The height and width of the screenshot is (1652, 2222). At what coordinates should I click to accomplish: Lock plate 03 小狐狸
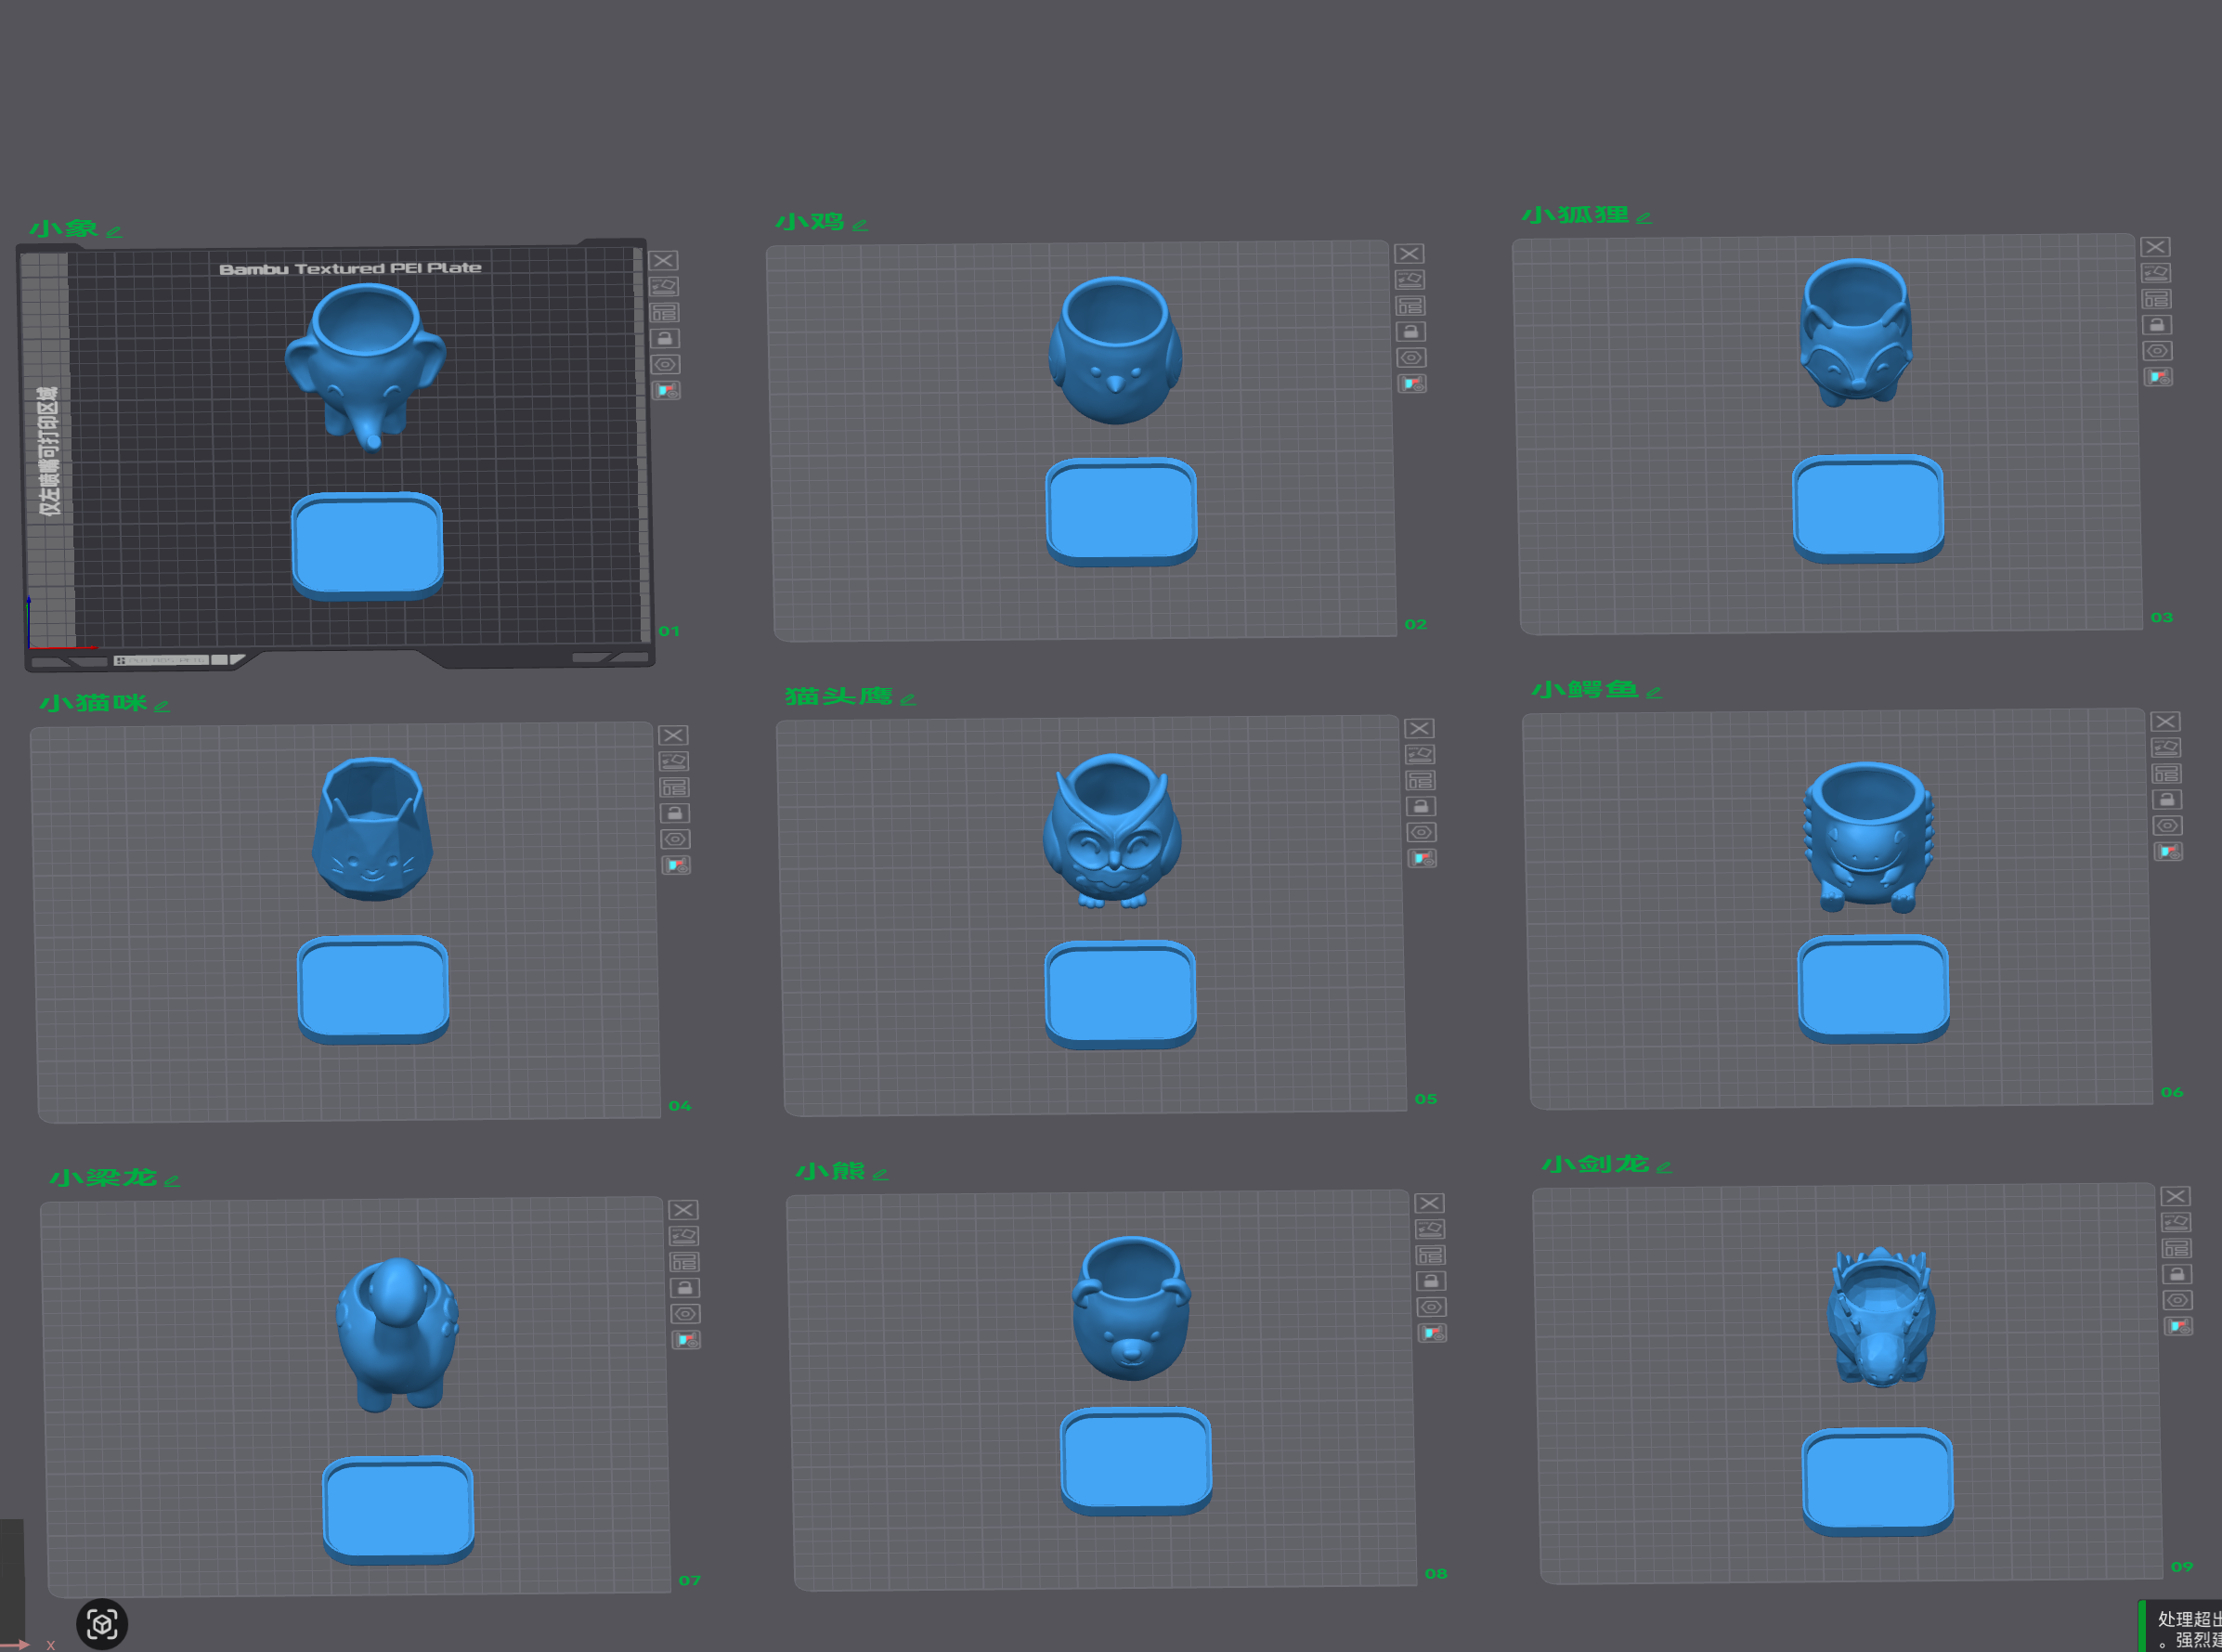2157,325
